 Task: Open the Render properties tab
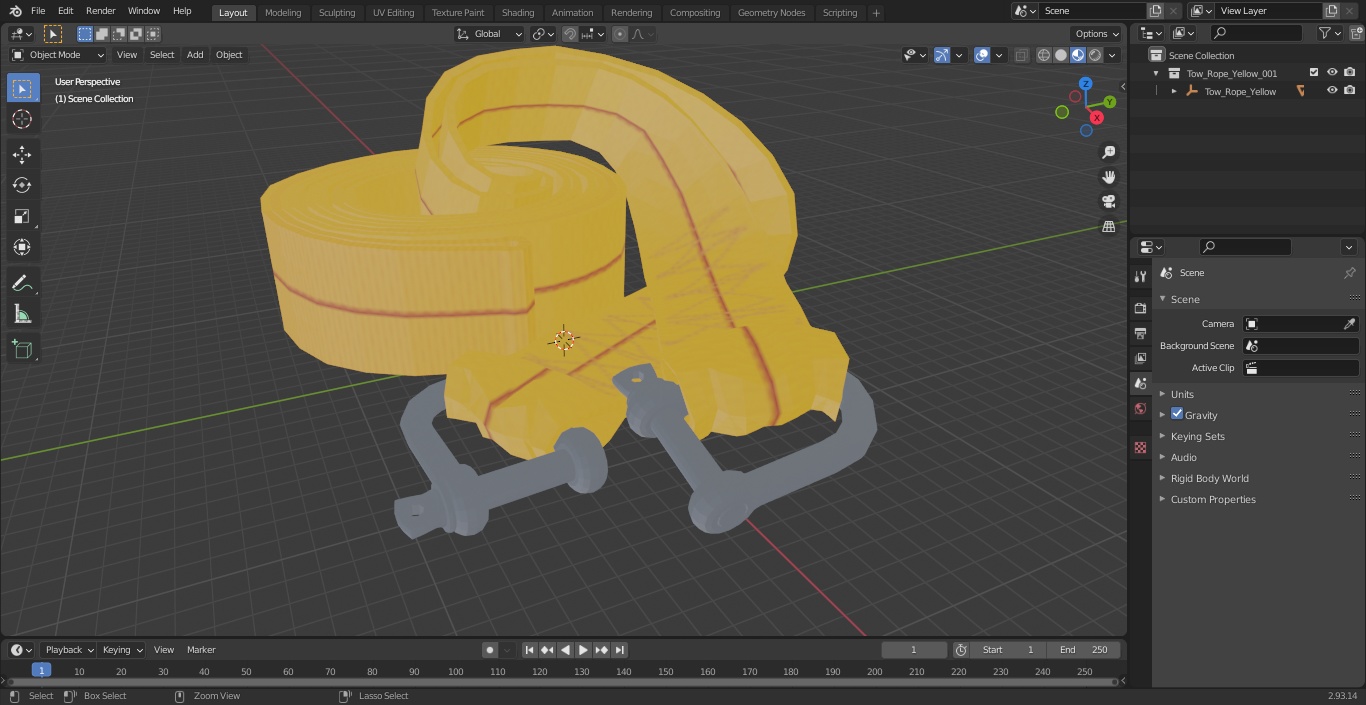pyautogui.click(x=1140, y=308)
